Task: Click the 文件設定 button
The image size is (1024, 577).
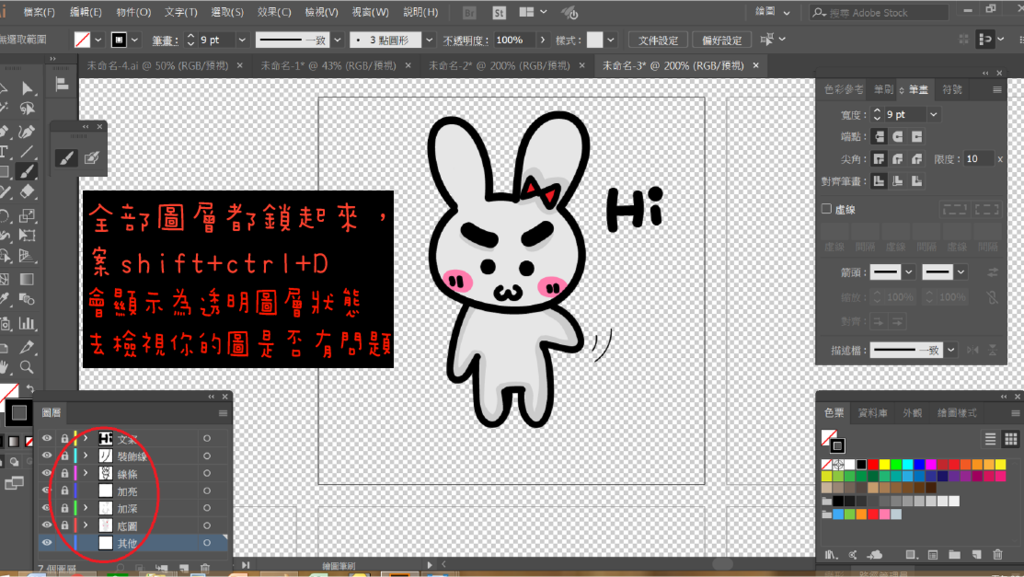Action: pyautogui.click(x=658, y=40)
